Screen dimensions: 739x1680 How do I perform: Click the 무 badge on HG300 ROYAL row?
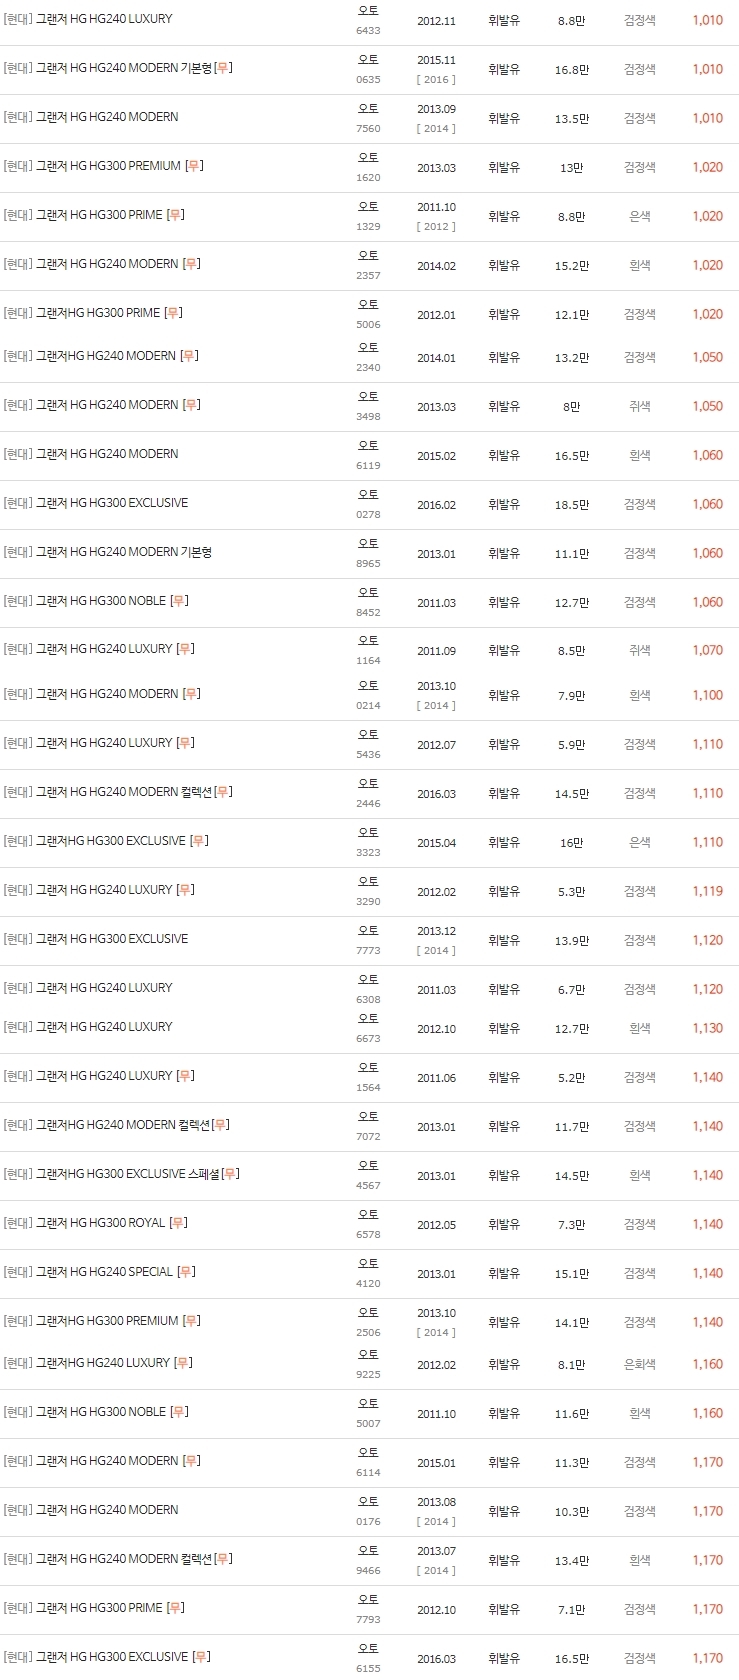coord(178,1223)
